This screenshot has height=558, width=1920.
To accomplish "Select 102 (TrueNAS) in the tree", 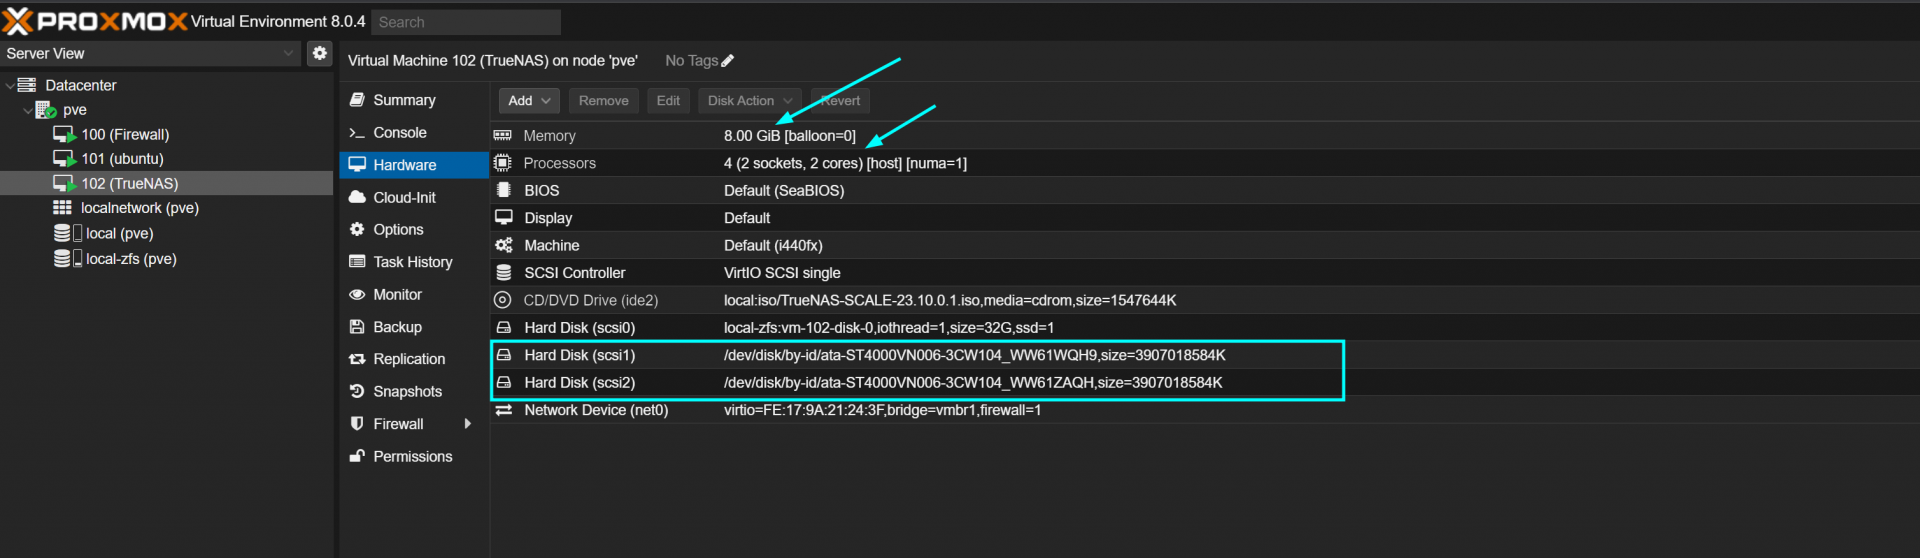I will pyautogui.click(x=130, y=183).
